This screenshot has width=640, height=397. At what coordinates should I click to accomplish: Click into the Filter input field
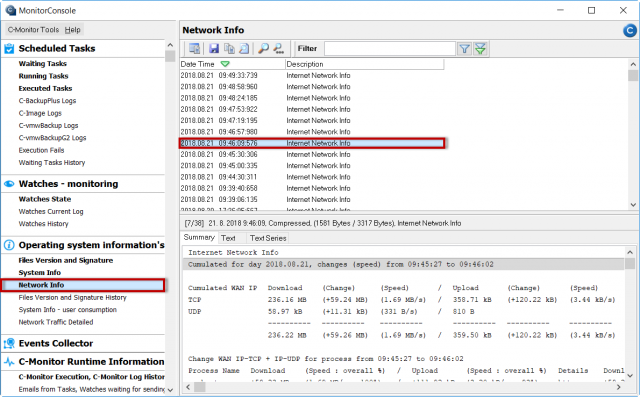pyautogui.click(x=390, y=49)
